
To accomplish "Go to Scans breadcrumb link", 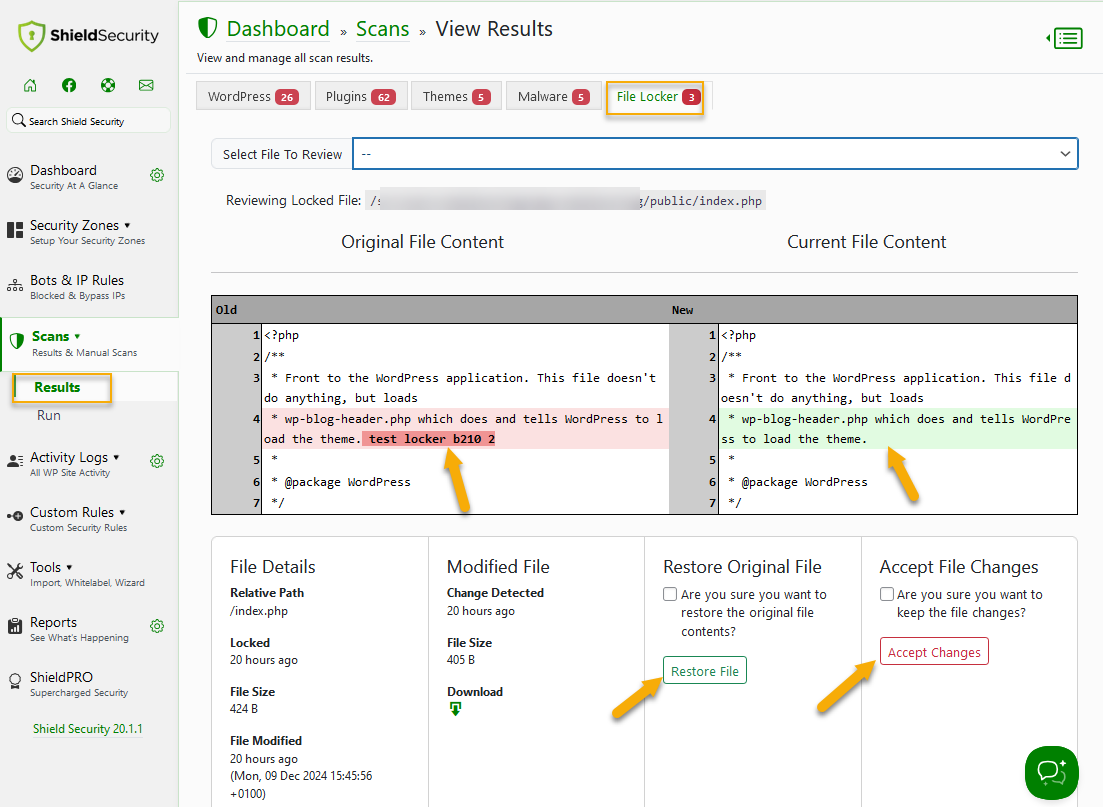I will (x=383, y=29).
